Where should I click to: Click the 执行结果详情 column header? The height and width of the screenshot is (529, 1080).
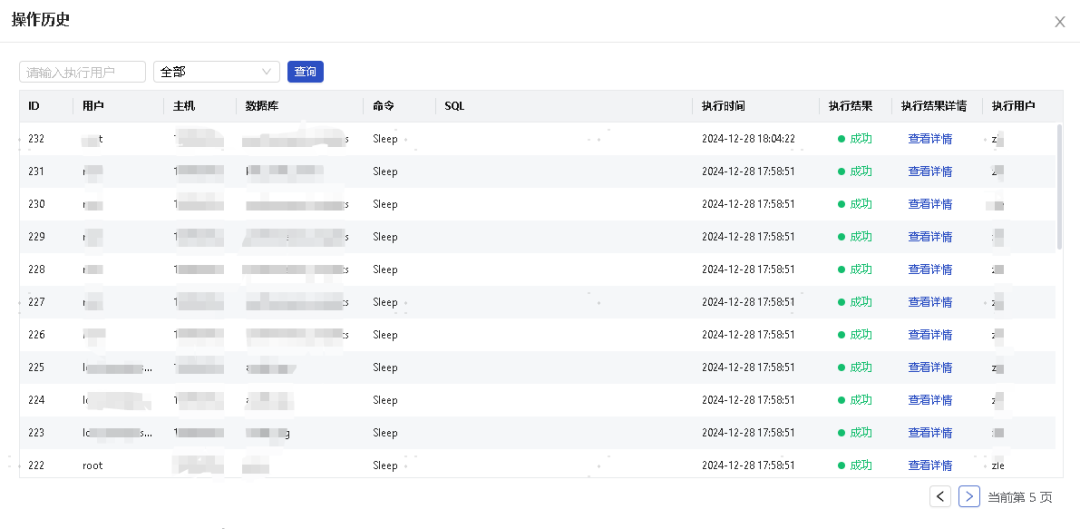(x=933, y=106)
